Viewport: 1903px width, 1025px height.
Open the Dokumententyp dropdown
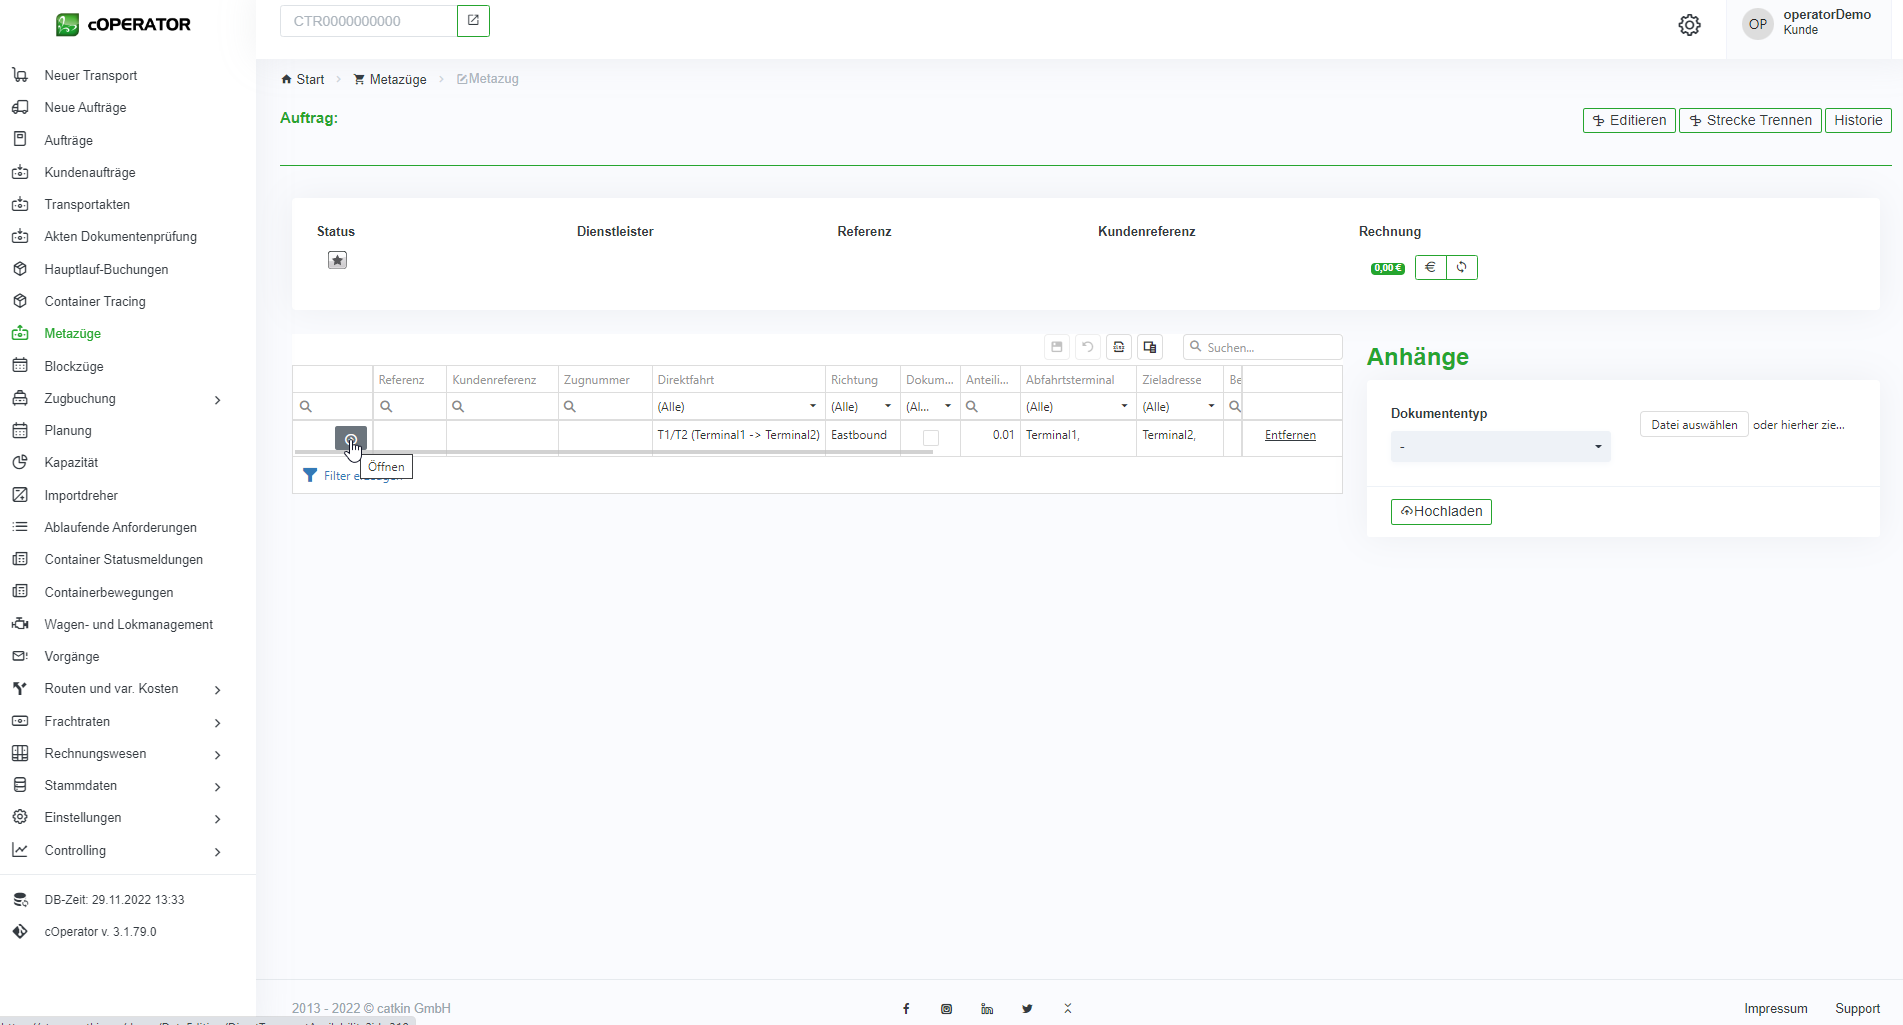click(1500, 446)
